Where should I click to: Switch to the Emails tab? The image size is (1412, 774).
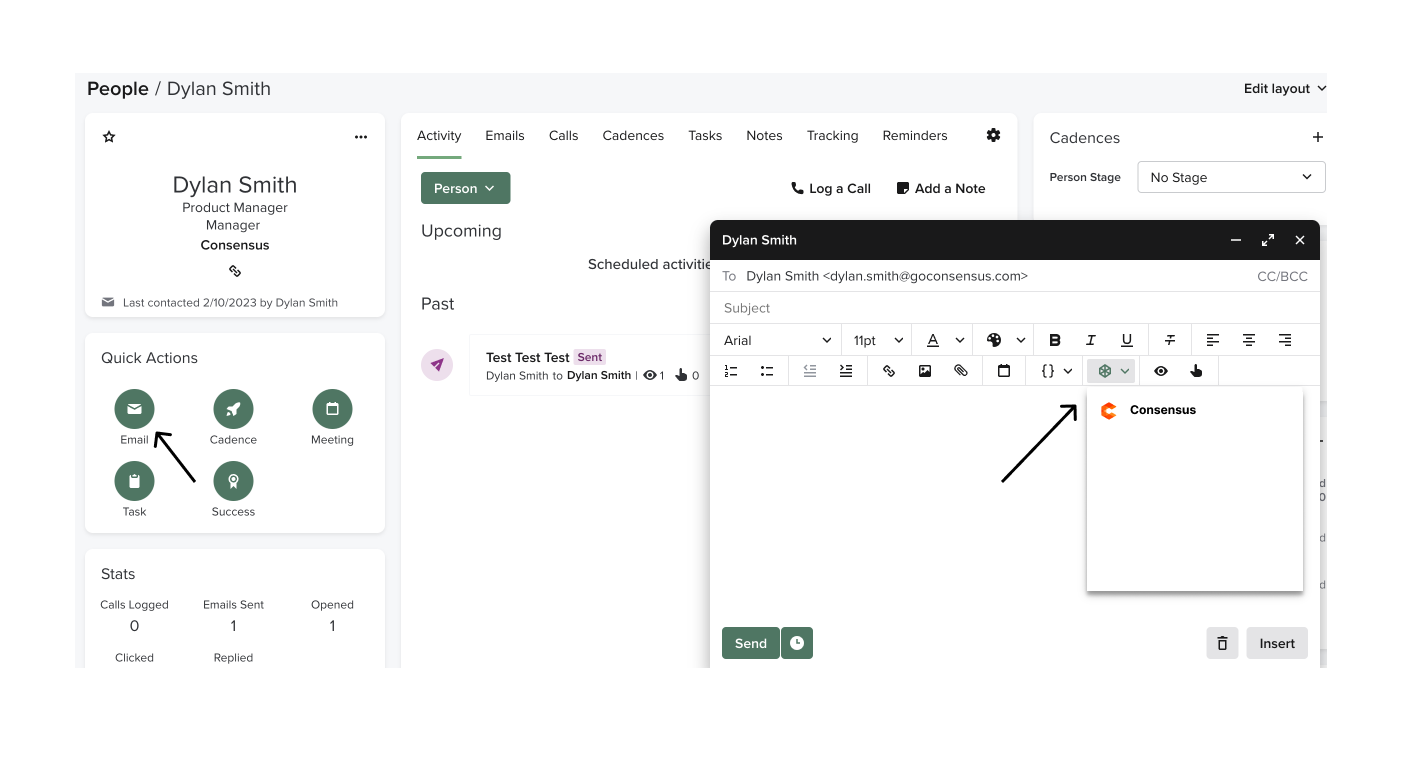click(x=504, y=136)
